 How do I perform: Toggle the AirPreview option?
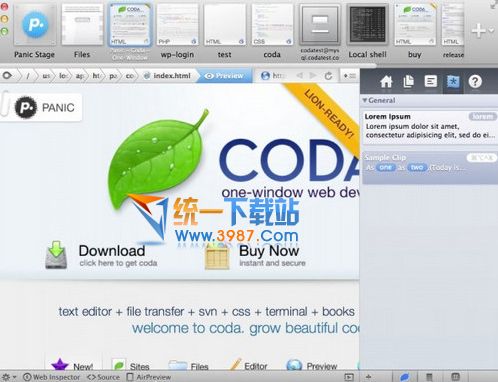[x=149, y=377]
